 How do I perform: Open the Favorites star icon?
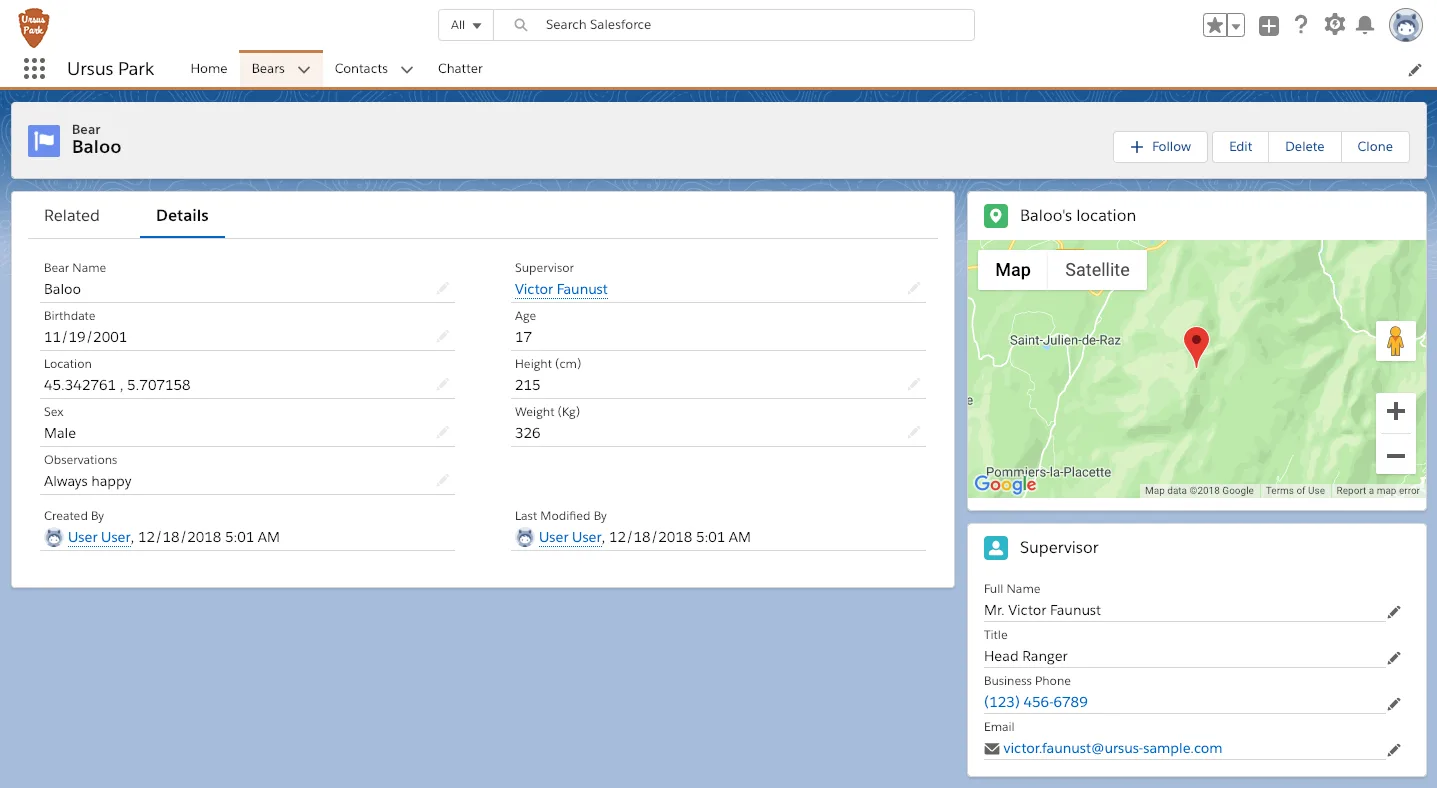pos(1214,26)
